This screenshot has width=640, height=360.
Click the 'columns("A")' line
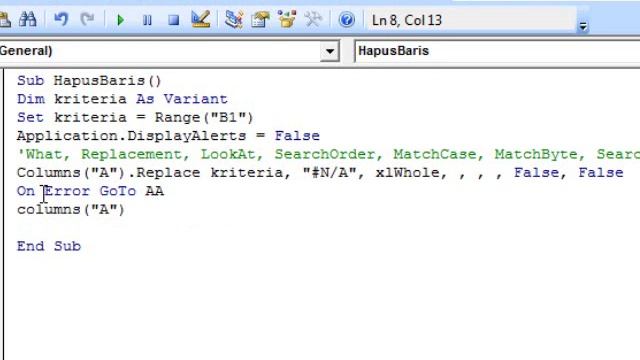click(x=71, y=209)
